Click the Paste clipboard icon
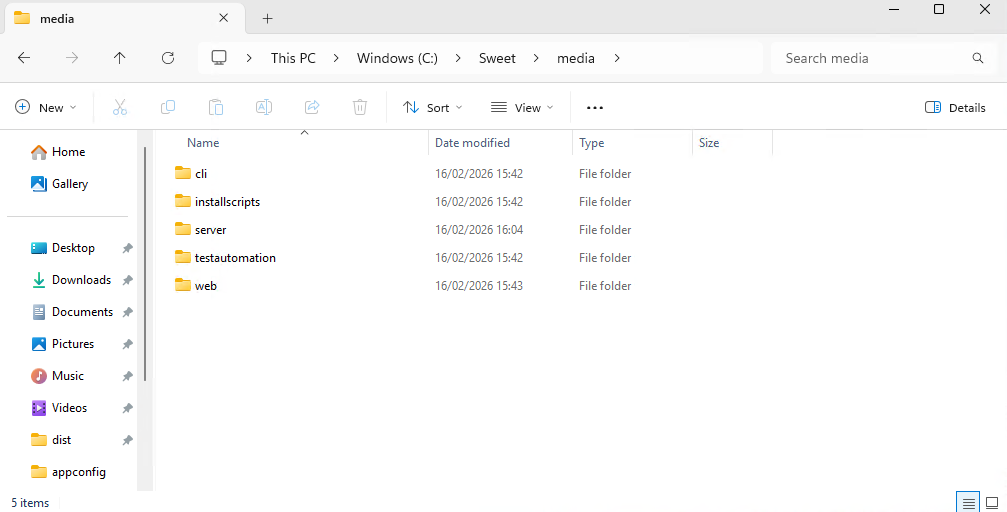1007x512 pixels. 216,107
